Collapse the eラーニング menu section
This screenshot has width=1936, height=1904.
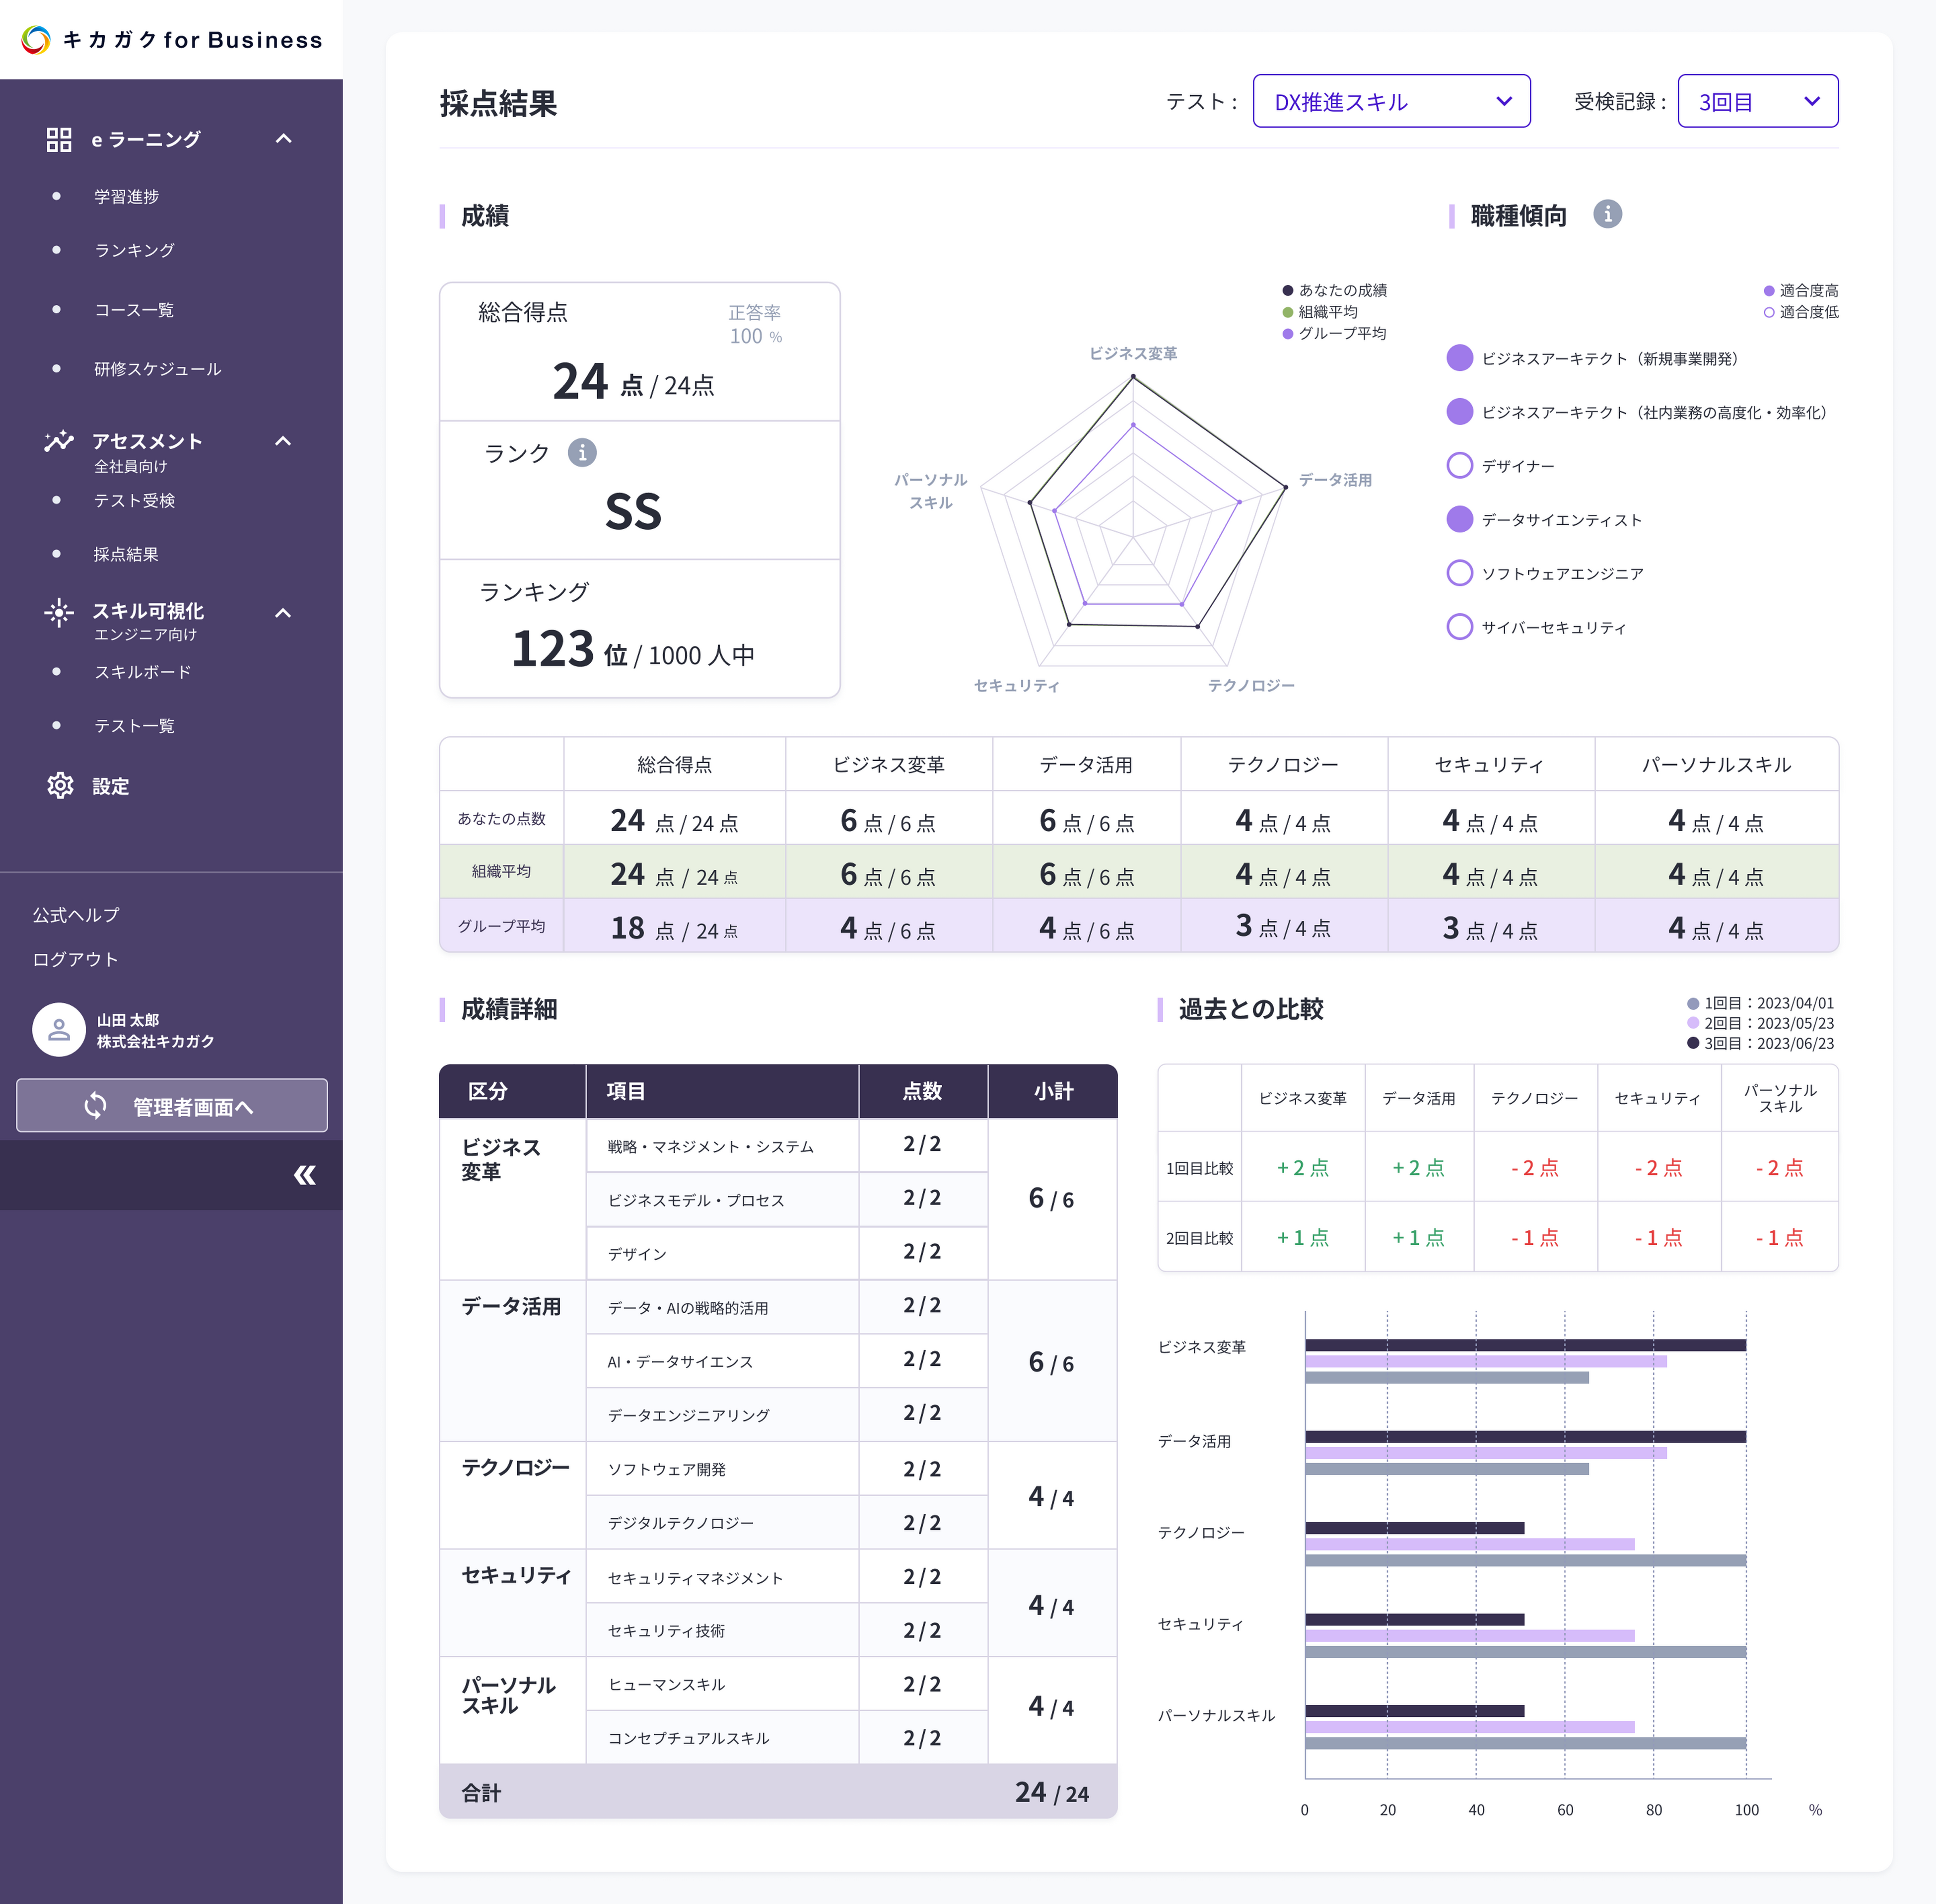283,139
